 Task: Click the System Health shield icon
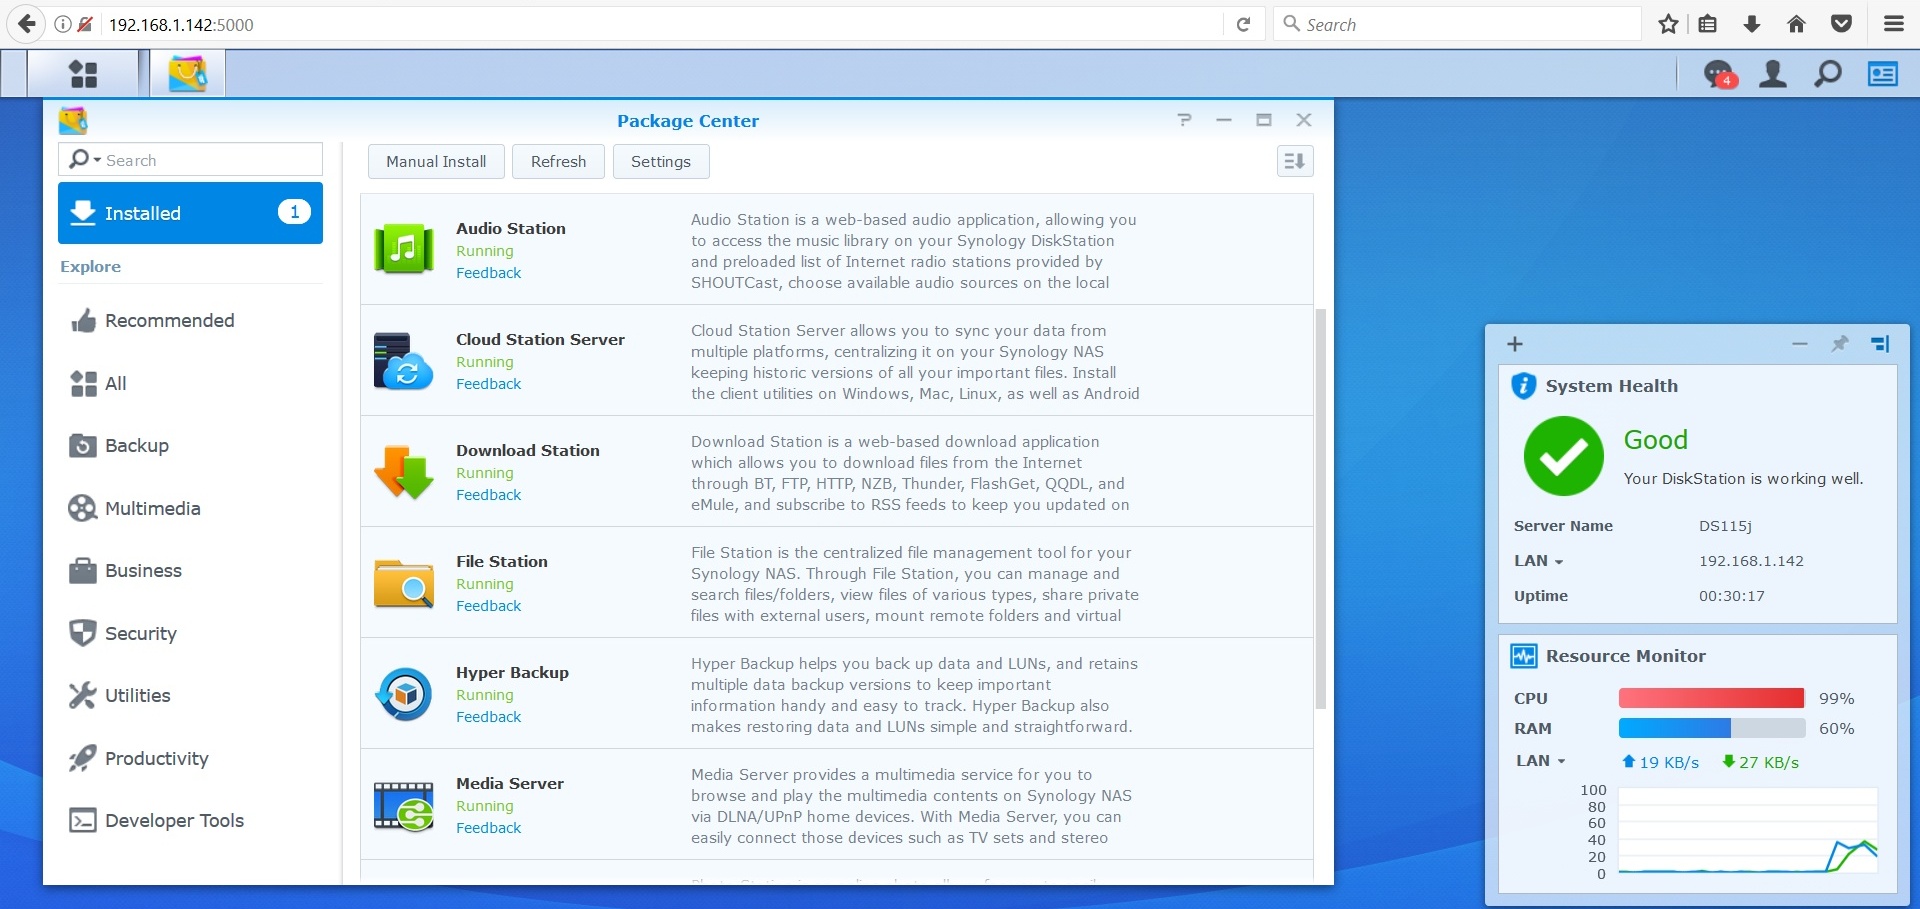(x=1523, y=386)
